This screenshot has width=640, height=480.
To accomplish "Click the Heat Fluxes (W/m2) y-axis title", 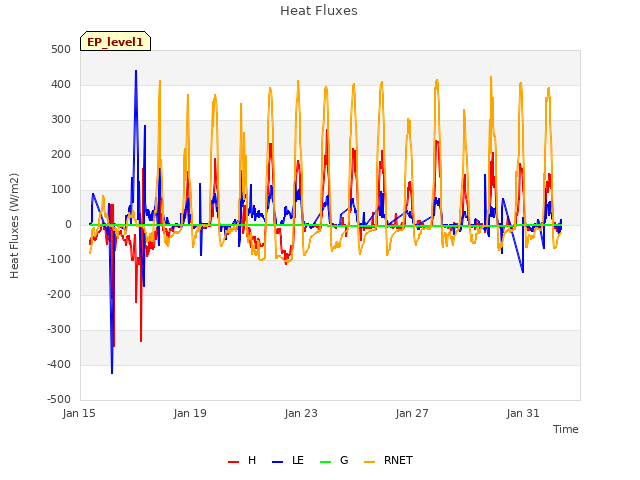I will pos(14,226).
